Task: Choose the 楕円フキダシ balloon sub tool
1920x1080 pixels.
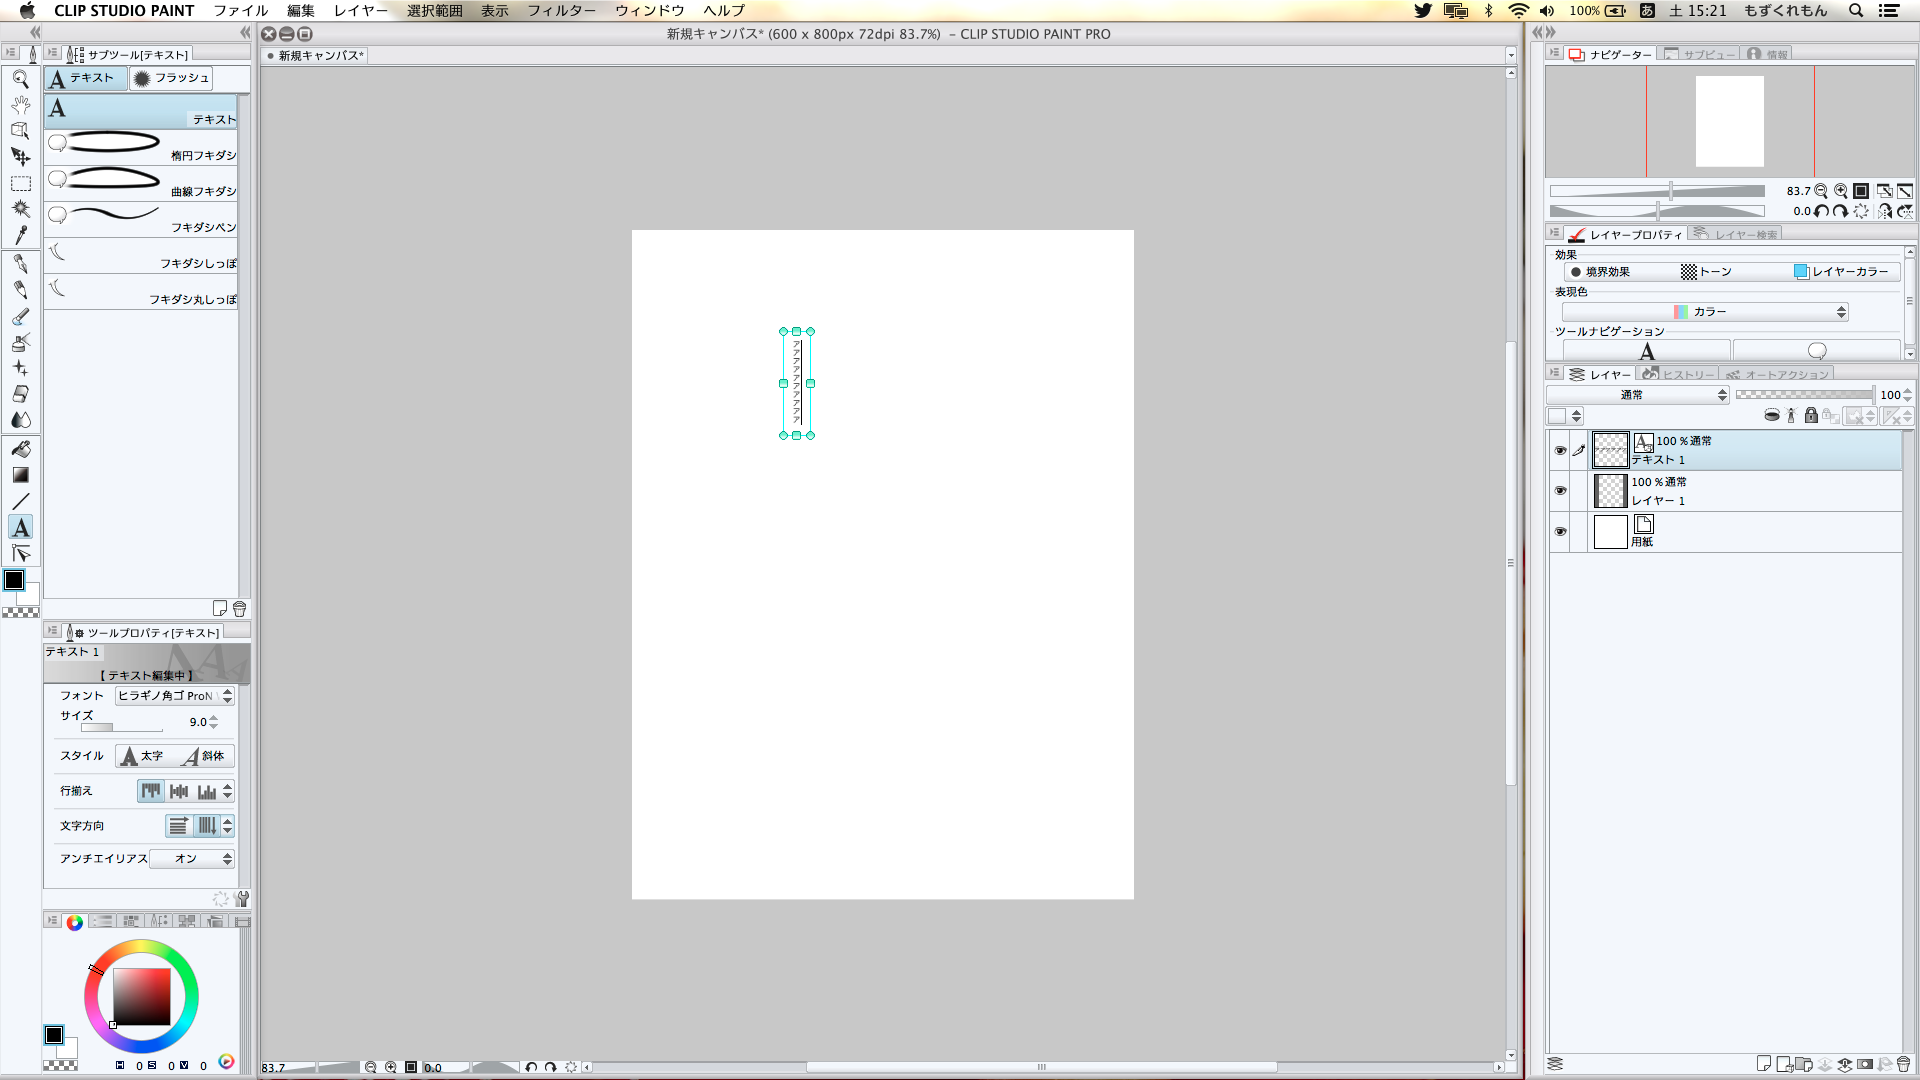Action: (x=141, y=146)
